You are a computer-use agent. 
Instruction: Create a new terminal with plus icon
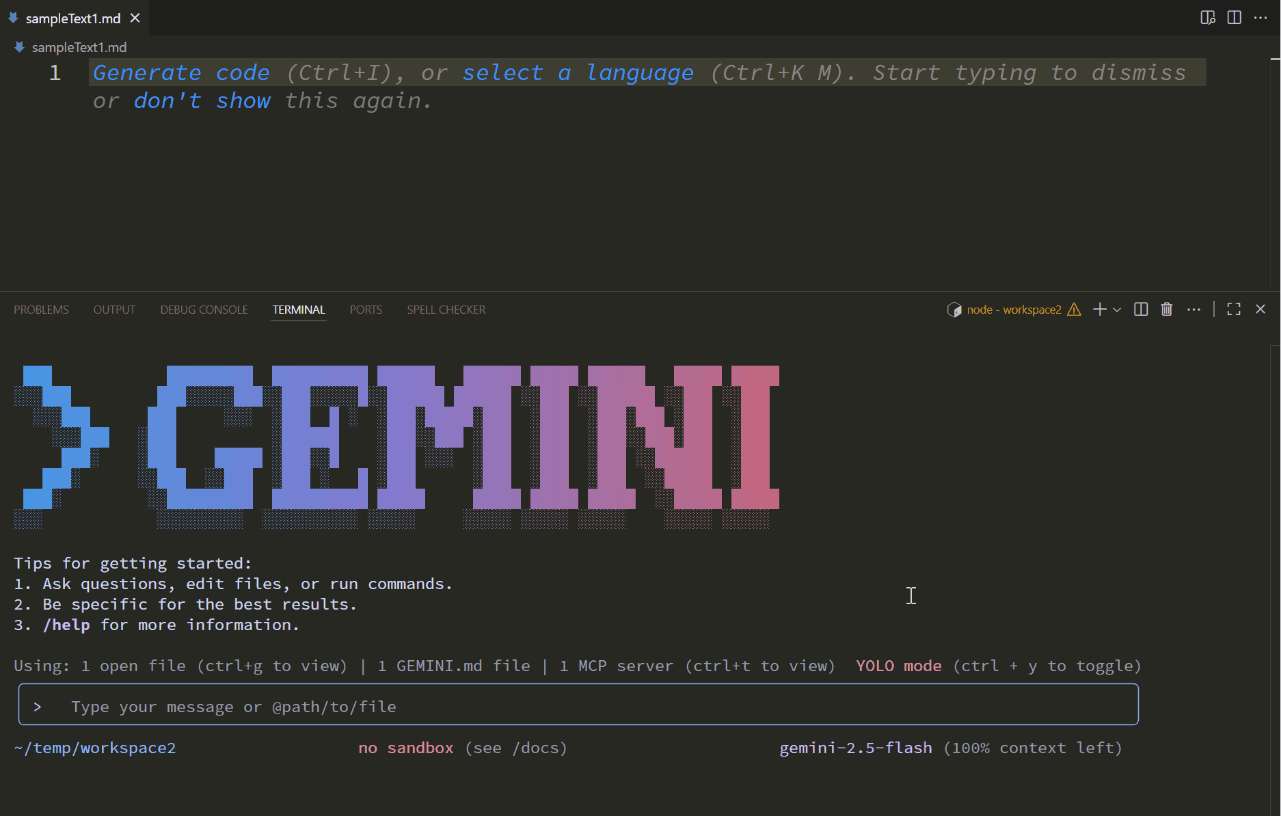click(1099, 310)
